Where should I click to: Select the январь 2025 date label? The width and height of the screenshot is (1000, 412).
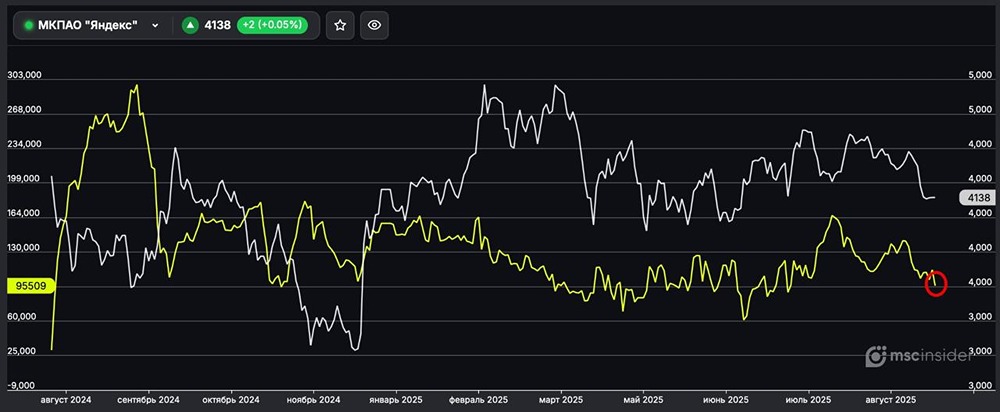(398, 398)
